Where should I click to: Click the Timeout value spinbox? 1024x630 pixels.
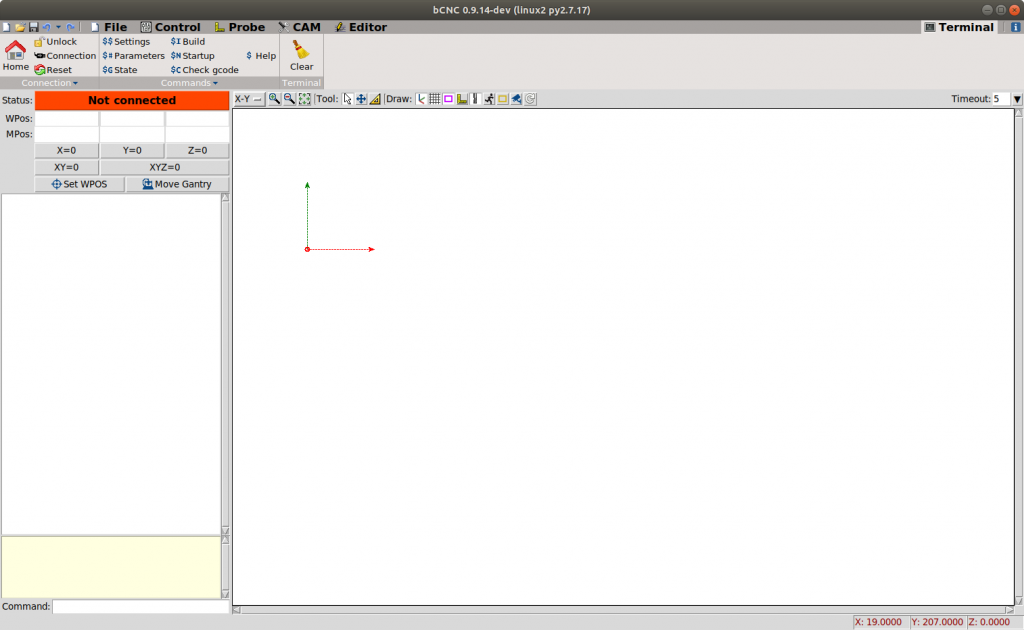coord(1000,99)
